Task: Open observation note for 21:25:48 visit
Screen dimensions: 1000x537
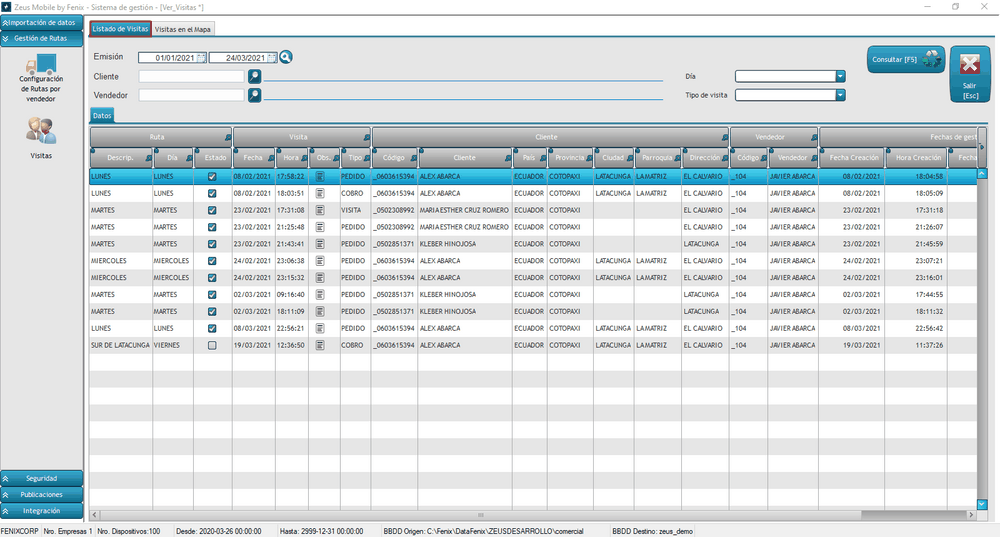Action: 320,227
